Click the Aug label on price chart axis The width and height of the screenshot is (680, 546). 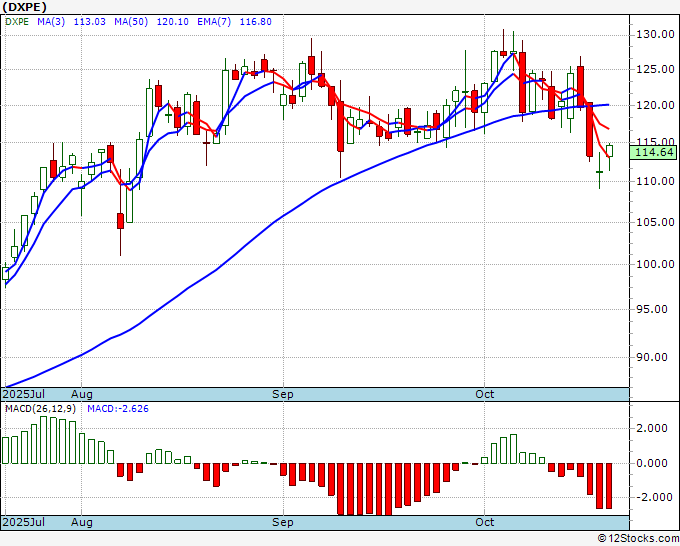coord(82,394)
